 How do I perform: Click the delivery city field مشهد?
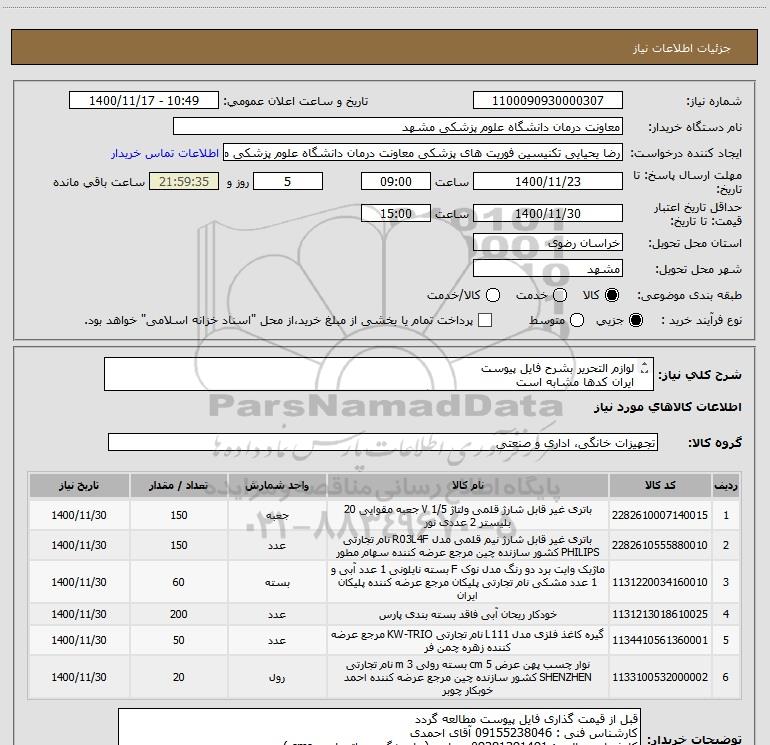[548, 269]
